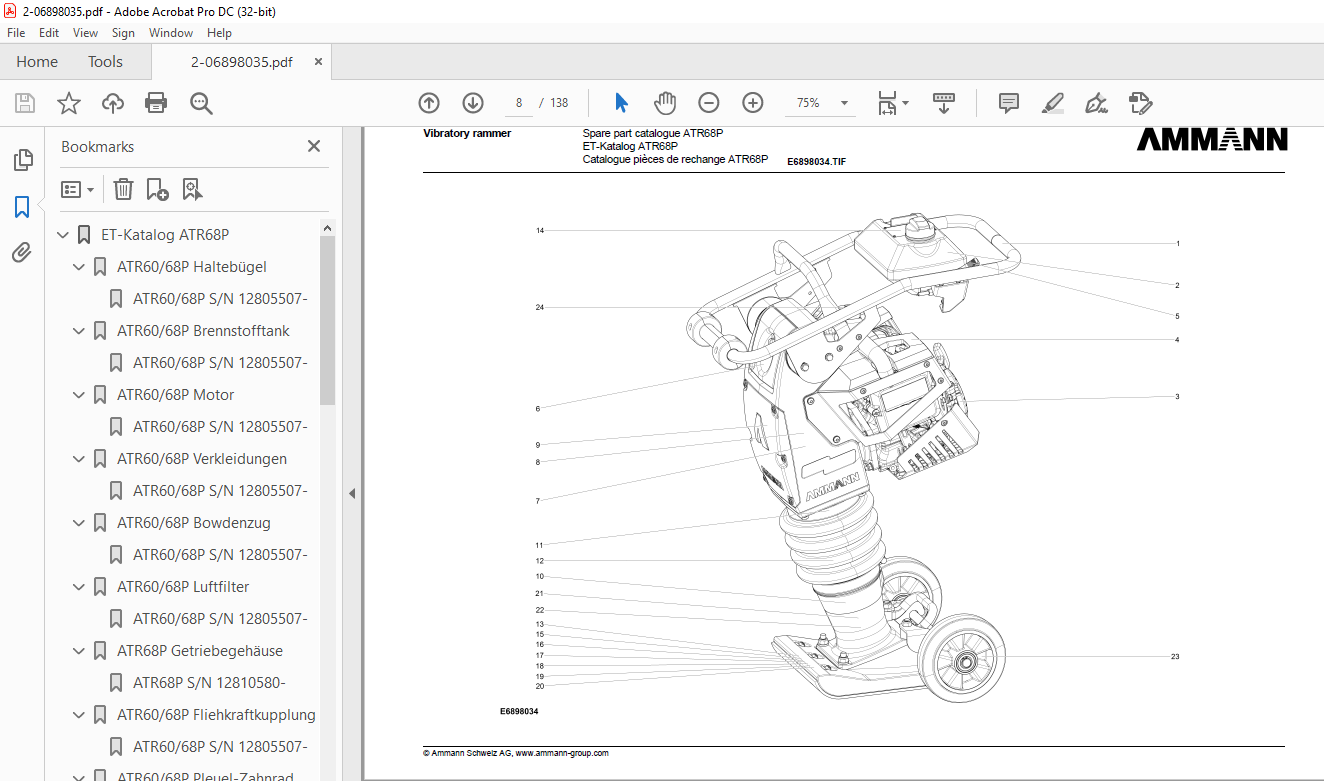Viewport: 1324px width, 781px height.
Task: Select the ATR68P S/N 12810580- bookmark
Action: (x=209, y=683)
